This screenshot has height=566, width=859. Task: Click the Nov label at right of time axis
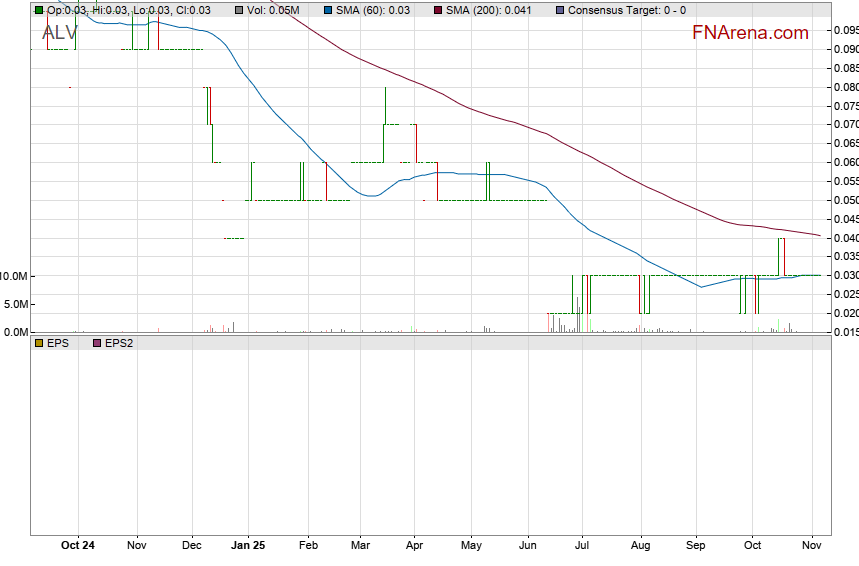(x=812, y=545)
